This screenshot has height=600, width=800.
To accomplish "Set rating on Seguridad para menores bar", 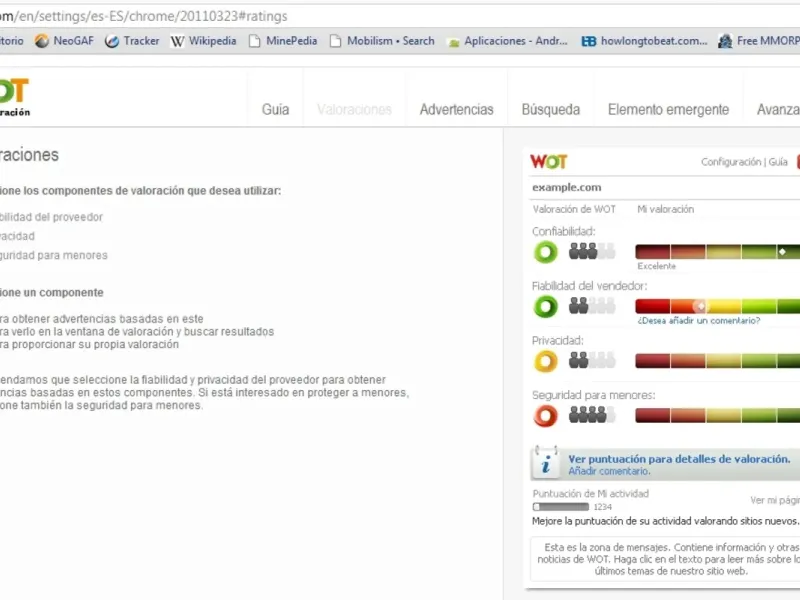I will click(x=717, y=415).
